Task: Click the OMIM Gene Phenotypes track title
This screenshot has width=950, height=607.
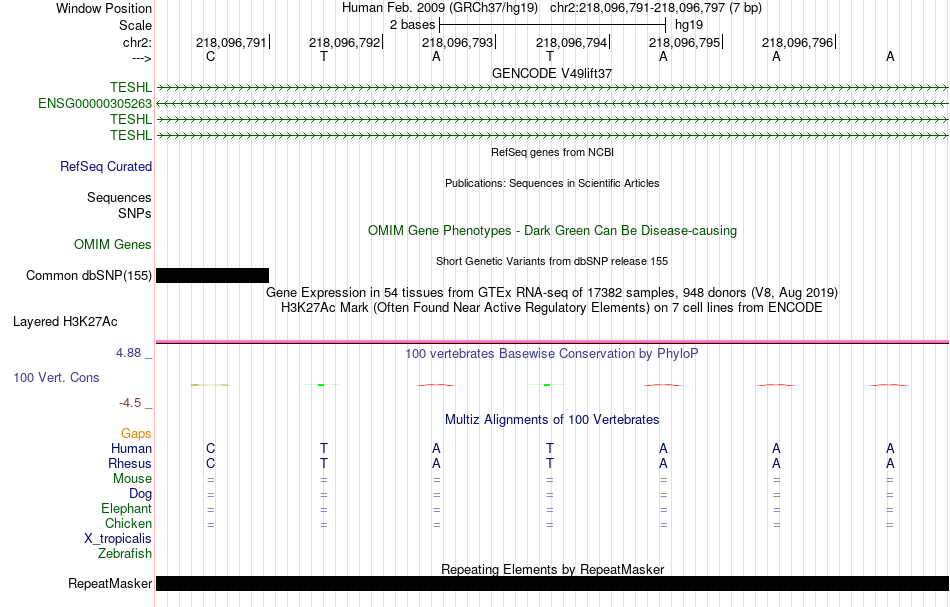Action: pyautogui.click(x=552, y=230)
